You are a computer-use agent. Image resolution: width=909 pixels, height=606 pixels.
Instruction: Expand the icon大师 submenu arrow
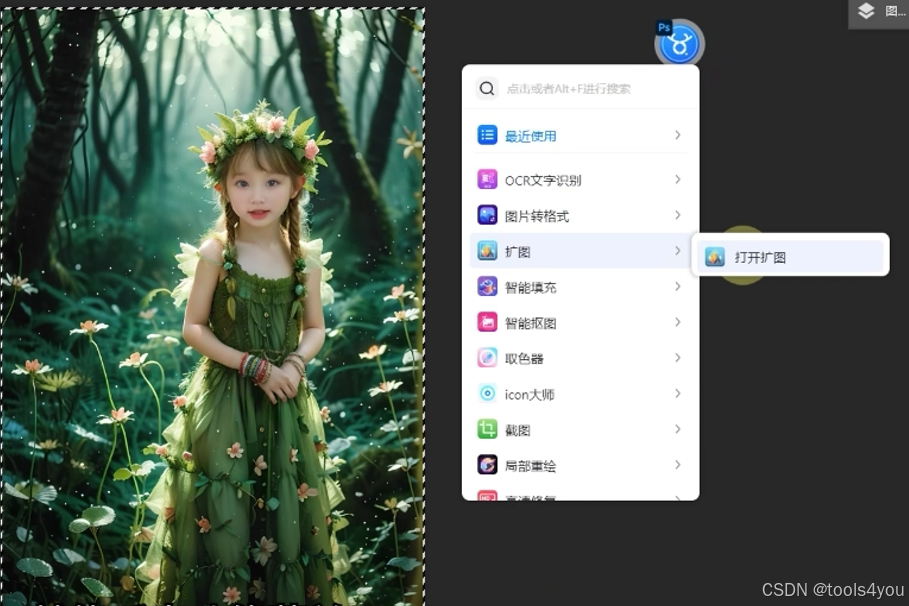pos(678,393)
